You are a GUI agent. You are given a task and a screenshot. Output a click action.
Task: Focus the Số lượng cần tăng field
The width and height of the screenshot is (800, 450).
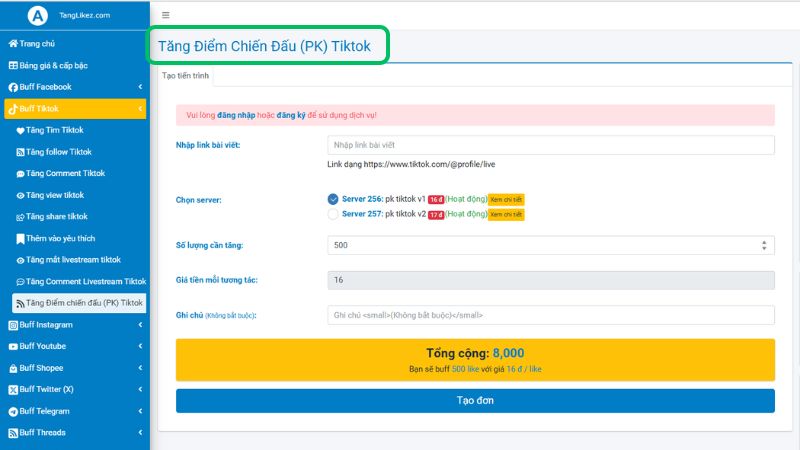(x=551, y=245)
